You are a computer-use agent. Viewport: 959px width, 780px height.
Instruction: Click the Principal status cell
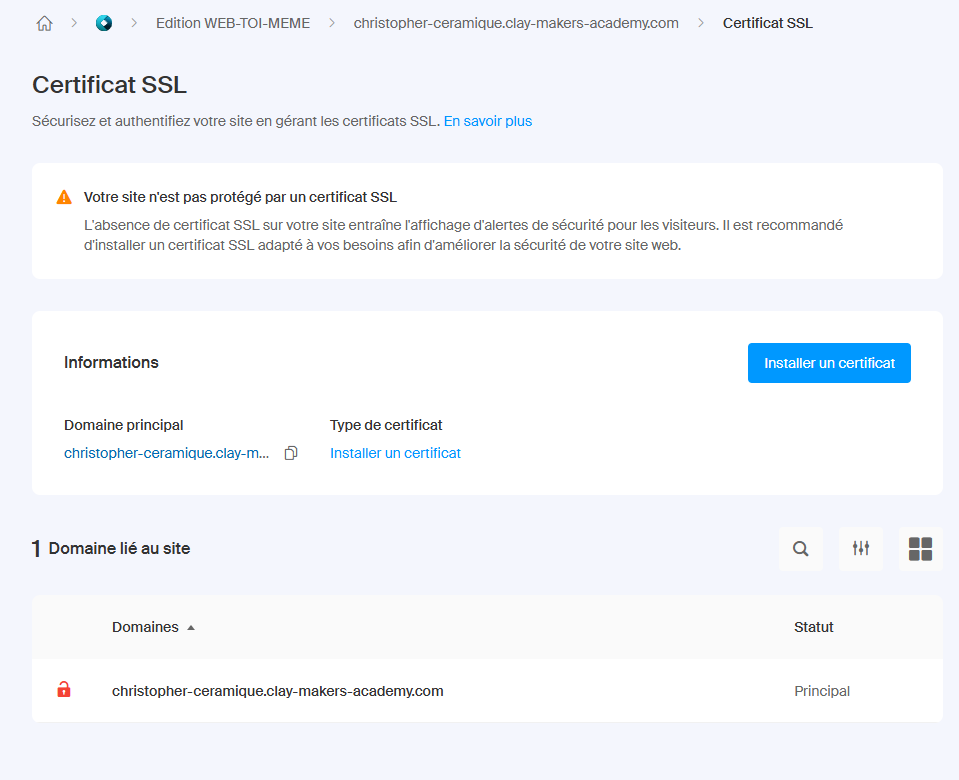(x=821, y=690)
